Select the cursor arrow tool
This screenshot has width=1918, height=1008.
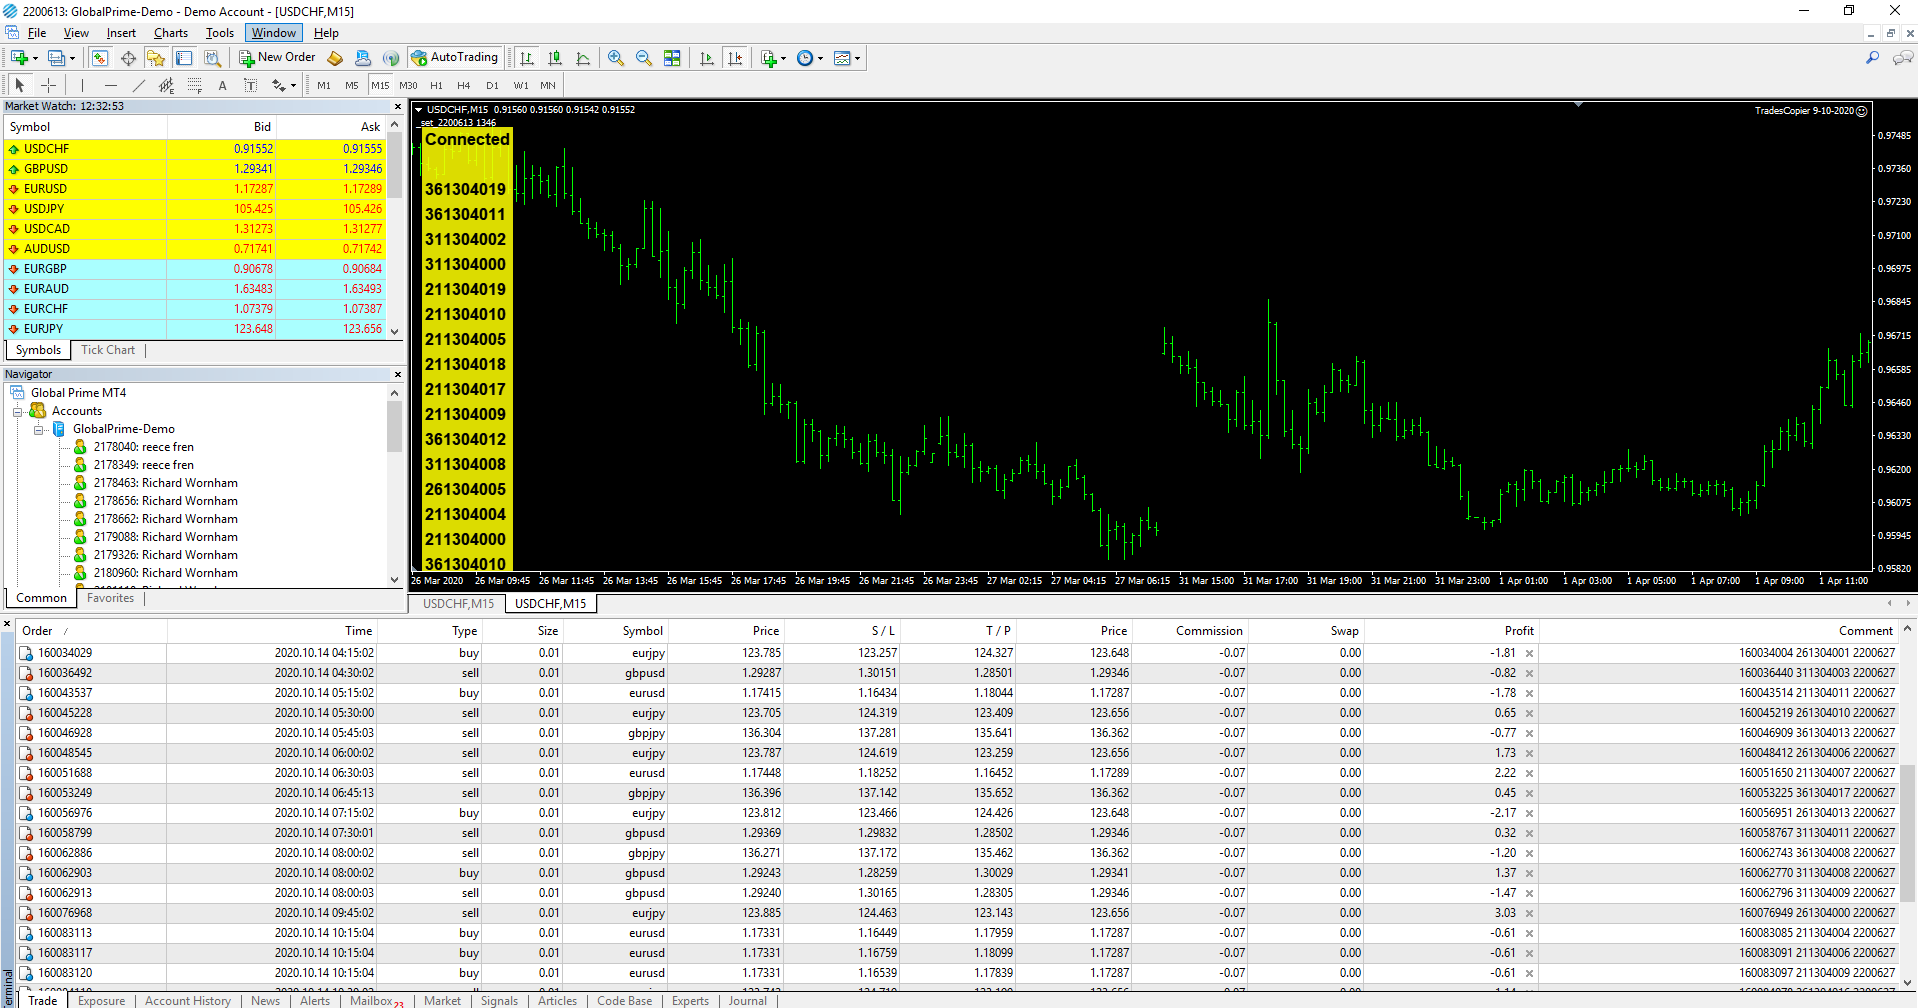coord(20,85)
